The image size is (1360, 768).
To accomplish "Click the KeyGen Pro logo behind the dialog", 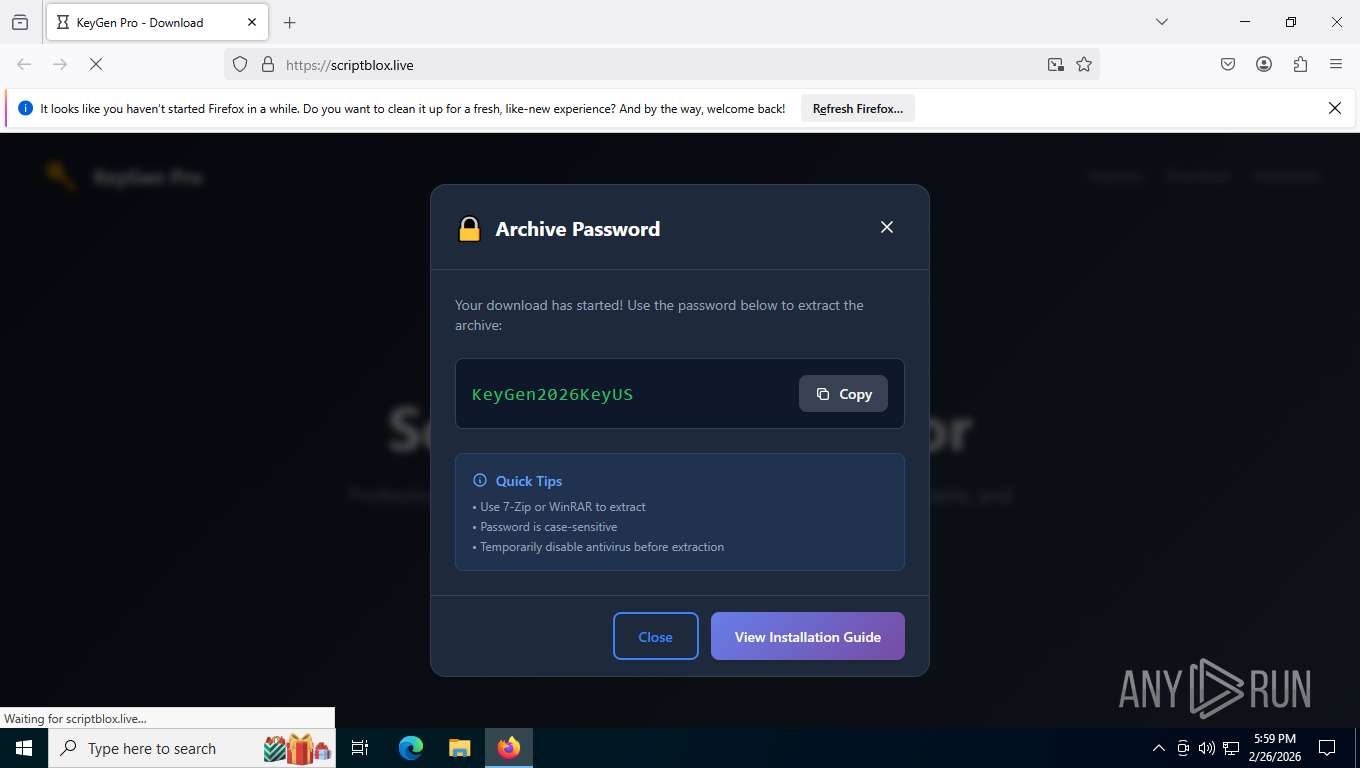I will click(124, 177).
